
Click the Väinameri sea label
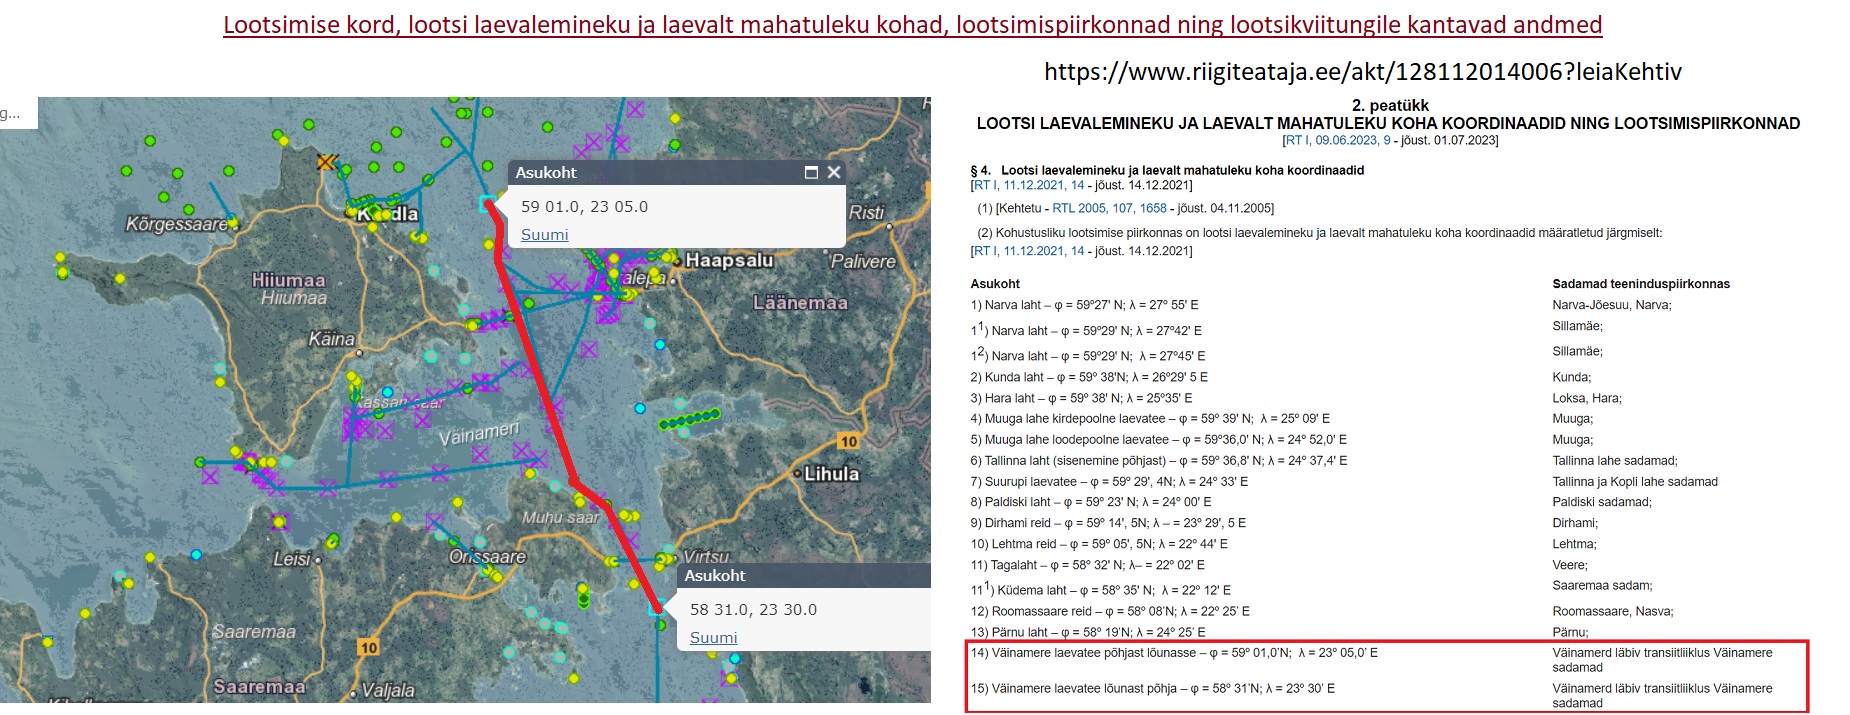point(479,433)
